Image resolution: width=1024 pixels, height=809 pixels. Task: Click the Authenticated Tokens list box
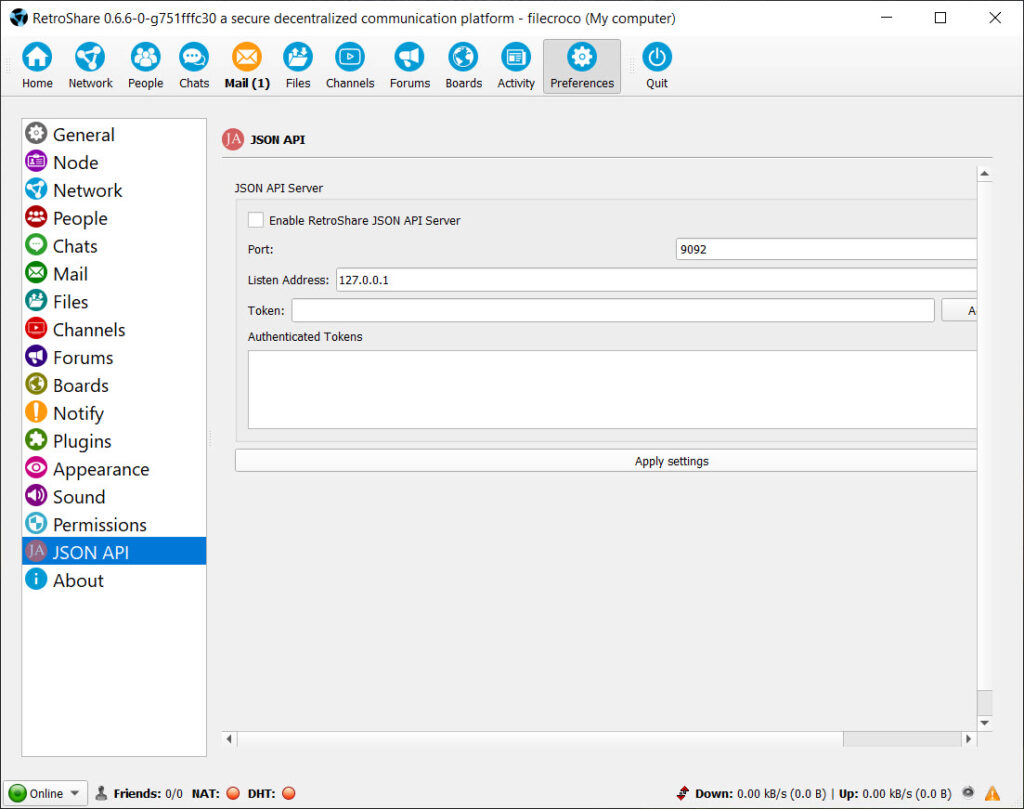coord(612,390)
